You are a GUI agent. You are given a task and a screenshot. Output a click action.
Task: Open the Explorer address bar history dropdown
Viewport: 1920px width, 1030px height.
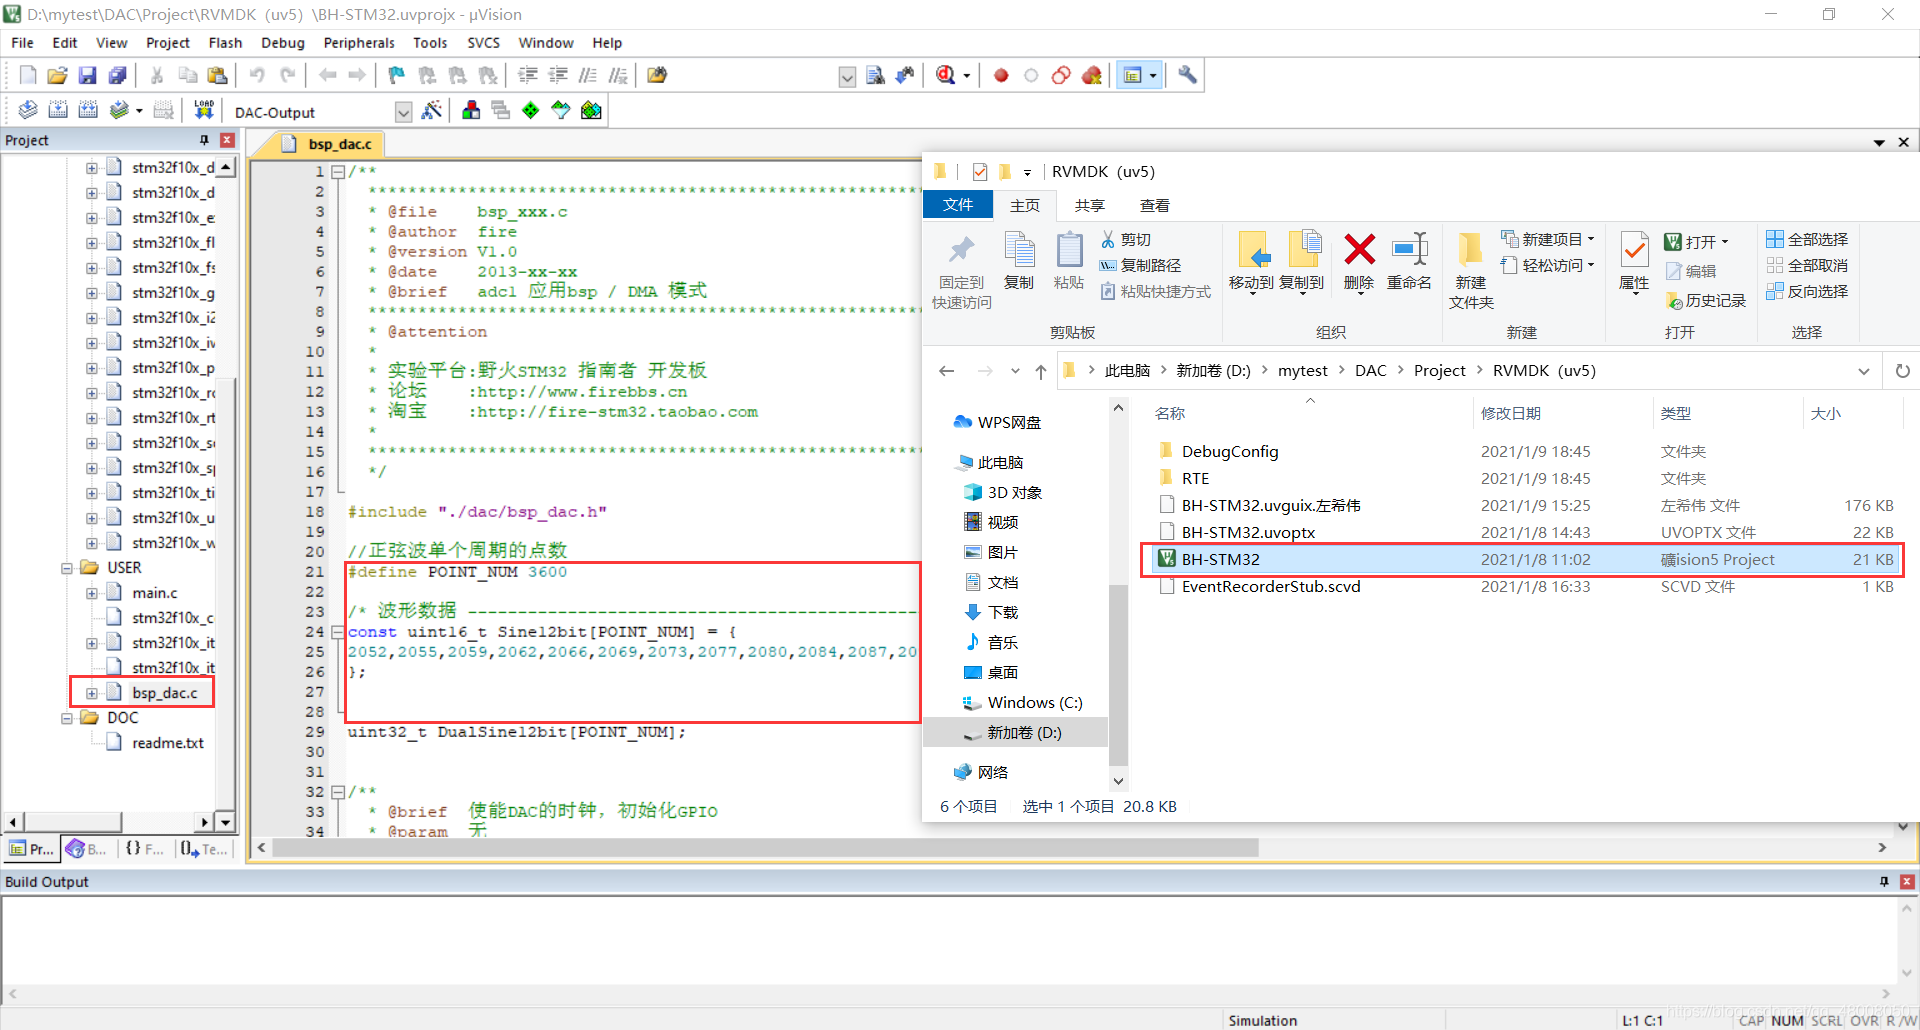[x=1864, y=371]
